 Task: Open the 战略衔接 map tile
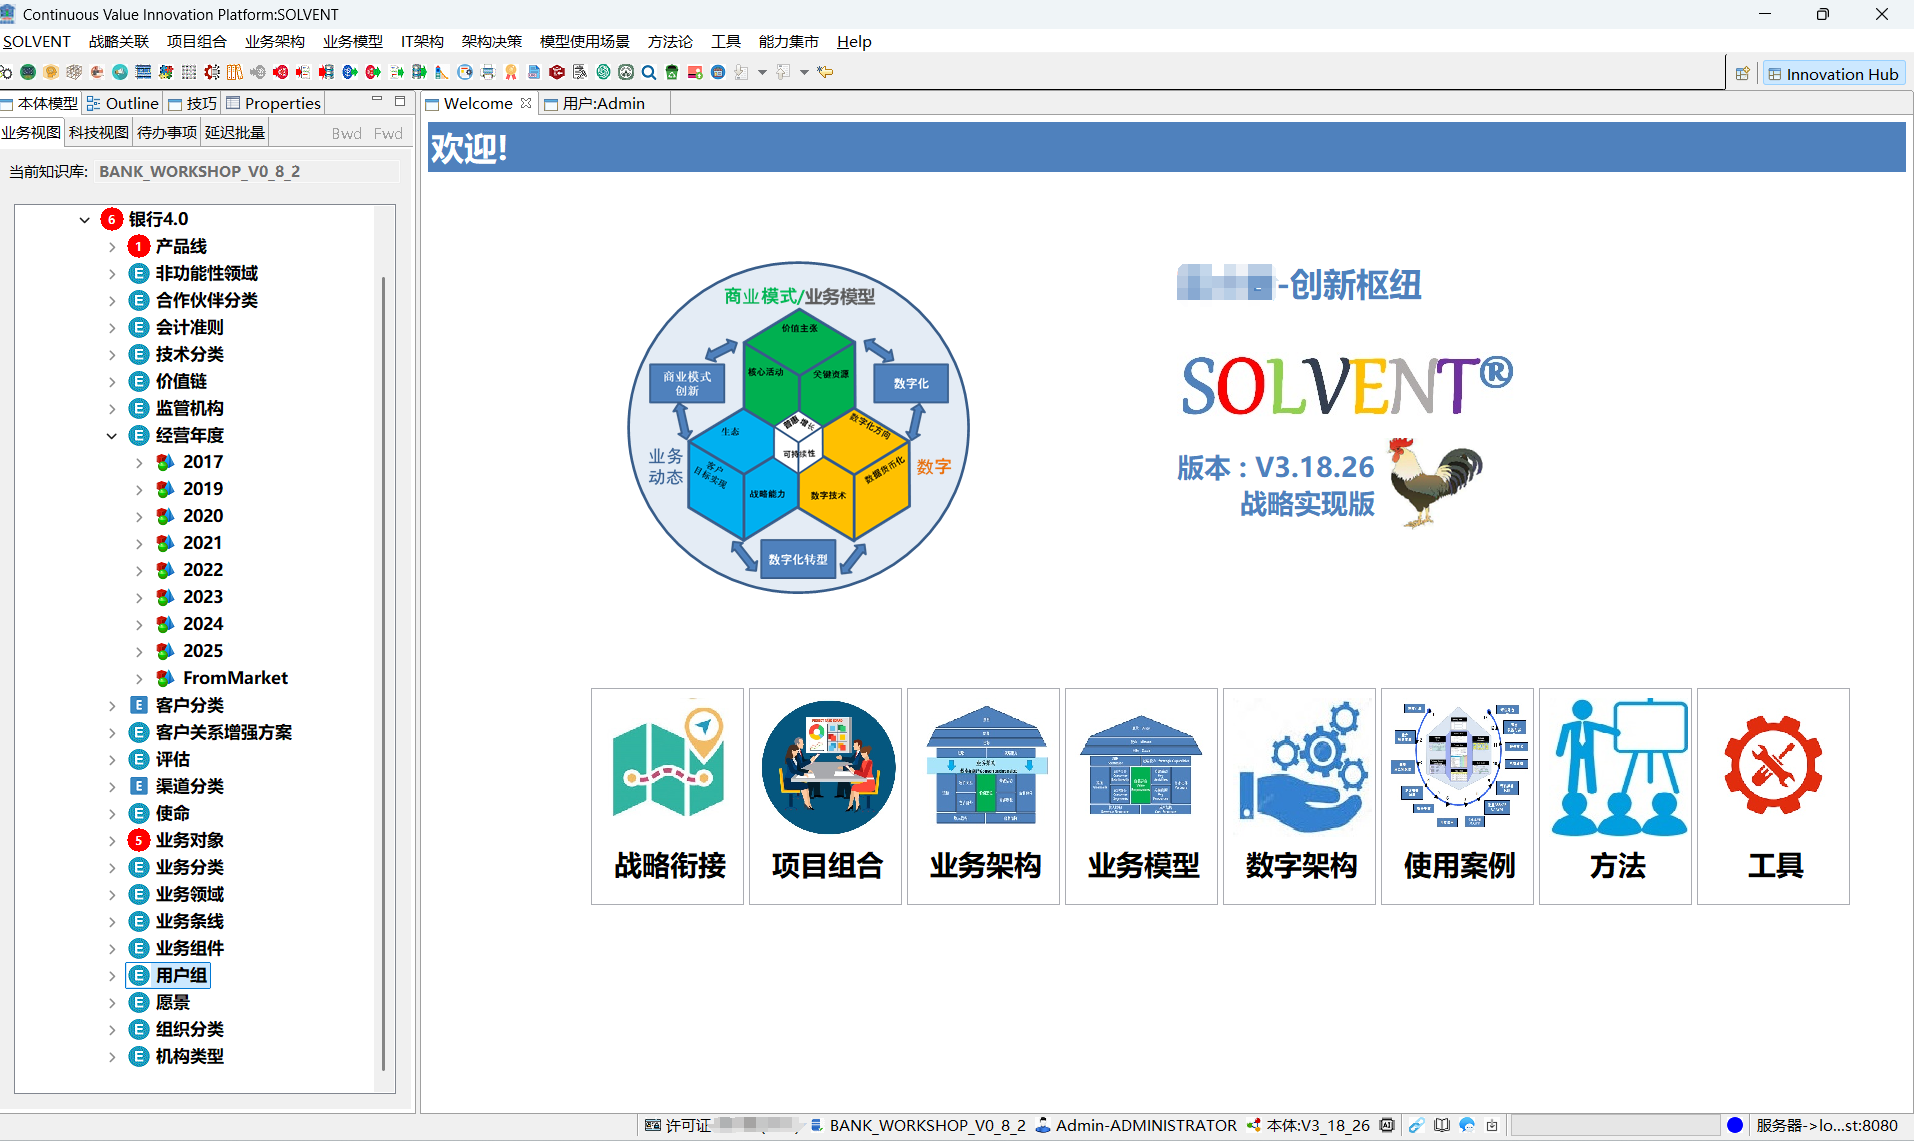(x=667, y=795)
